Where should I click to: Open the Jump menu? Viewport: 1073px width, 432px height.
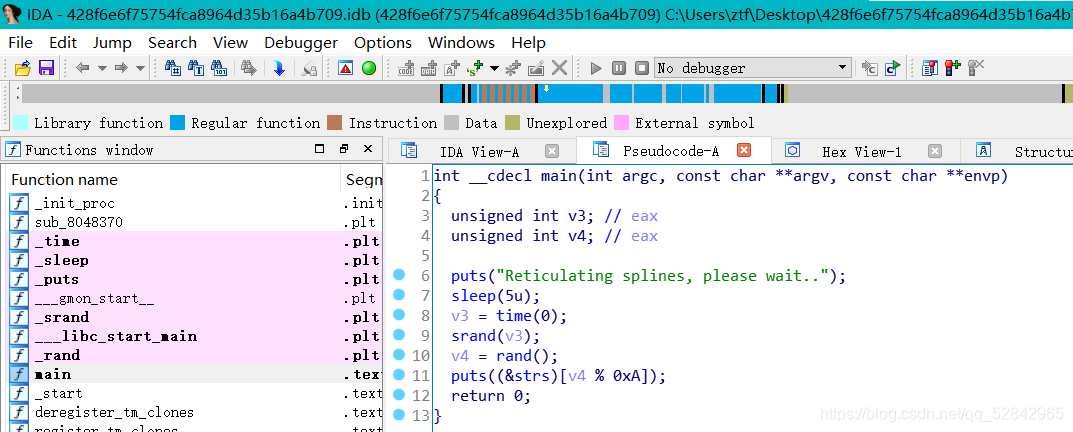point(112,42)
